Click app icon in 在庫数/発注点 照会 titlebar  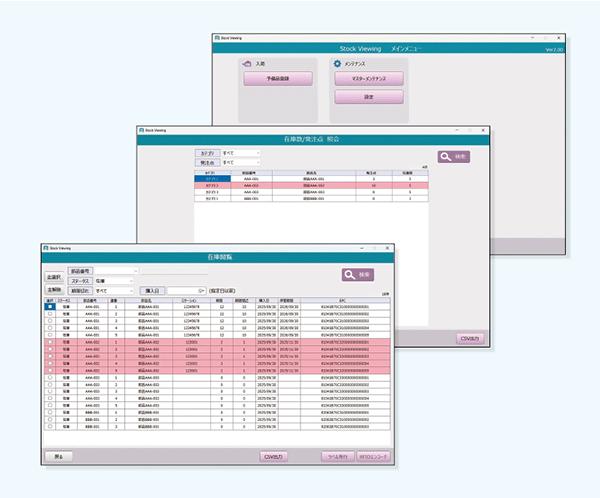coord(144,130)
